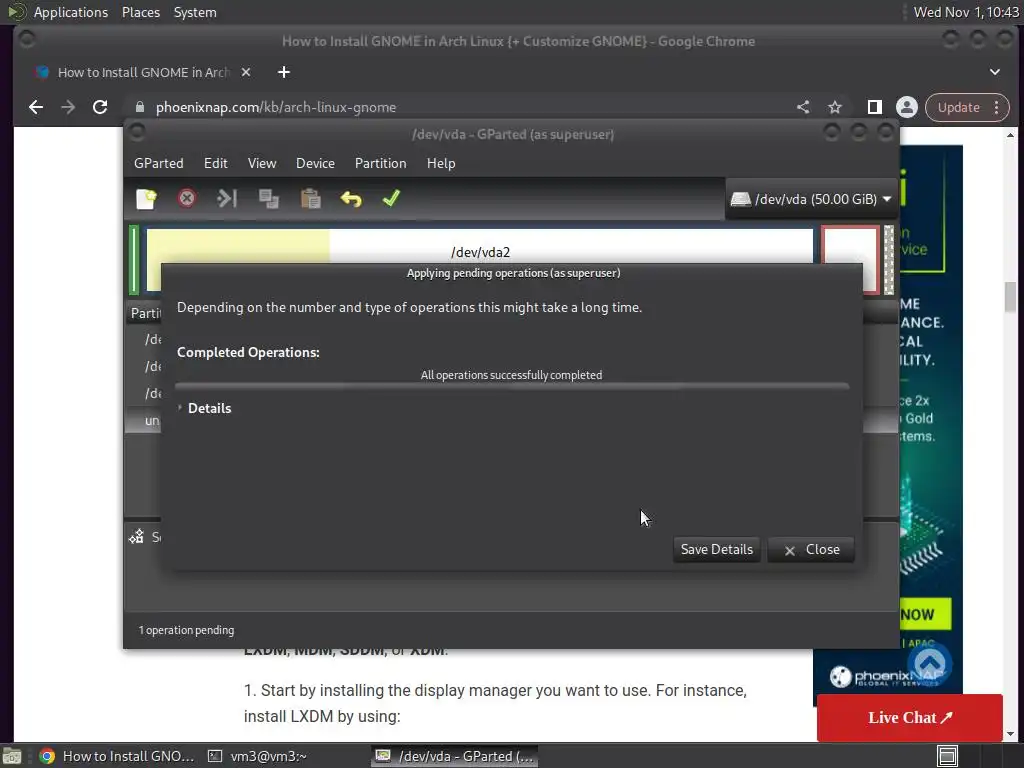Viewport: 1024px width, 768px height.
Task: Expand the Details section in the dialog
Action: pyautogui.click(x=204, y=408)
